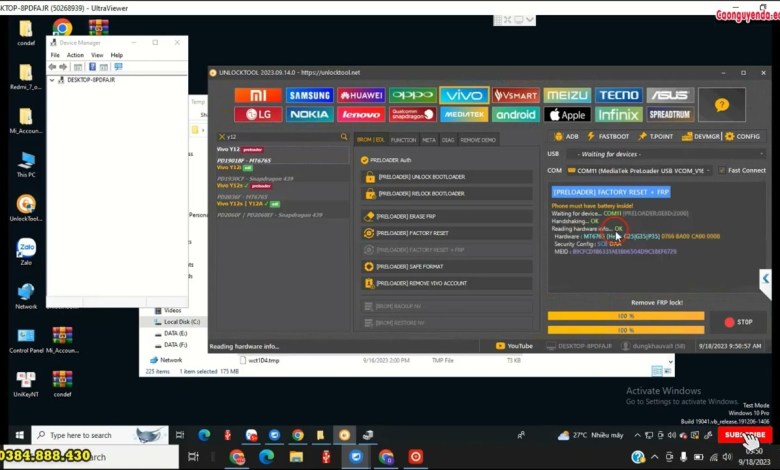The height and width of the screenshot is (470, 780).
Task: Switch to the BROM | EDL tab
Action: click(371, 140)
